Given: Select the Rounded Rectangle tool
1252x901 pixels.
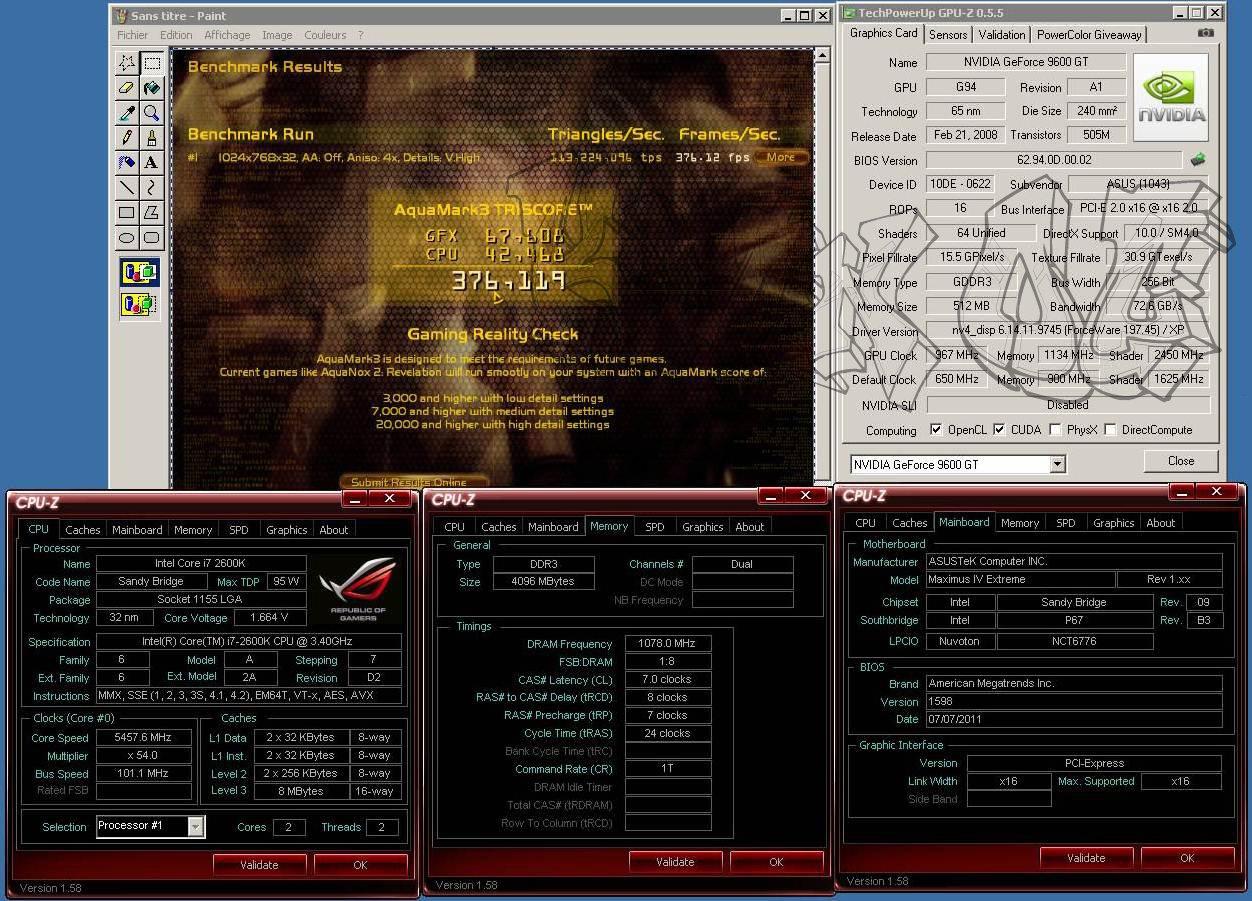Looking at the screenshot, I should coord(152,237).
